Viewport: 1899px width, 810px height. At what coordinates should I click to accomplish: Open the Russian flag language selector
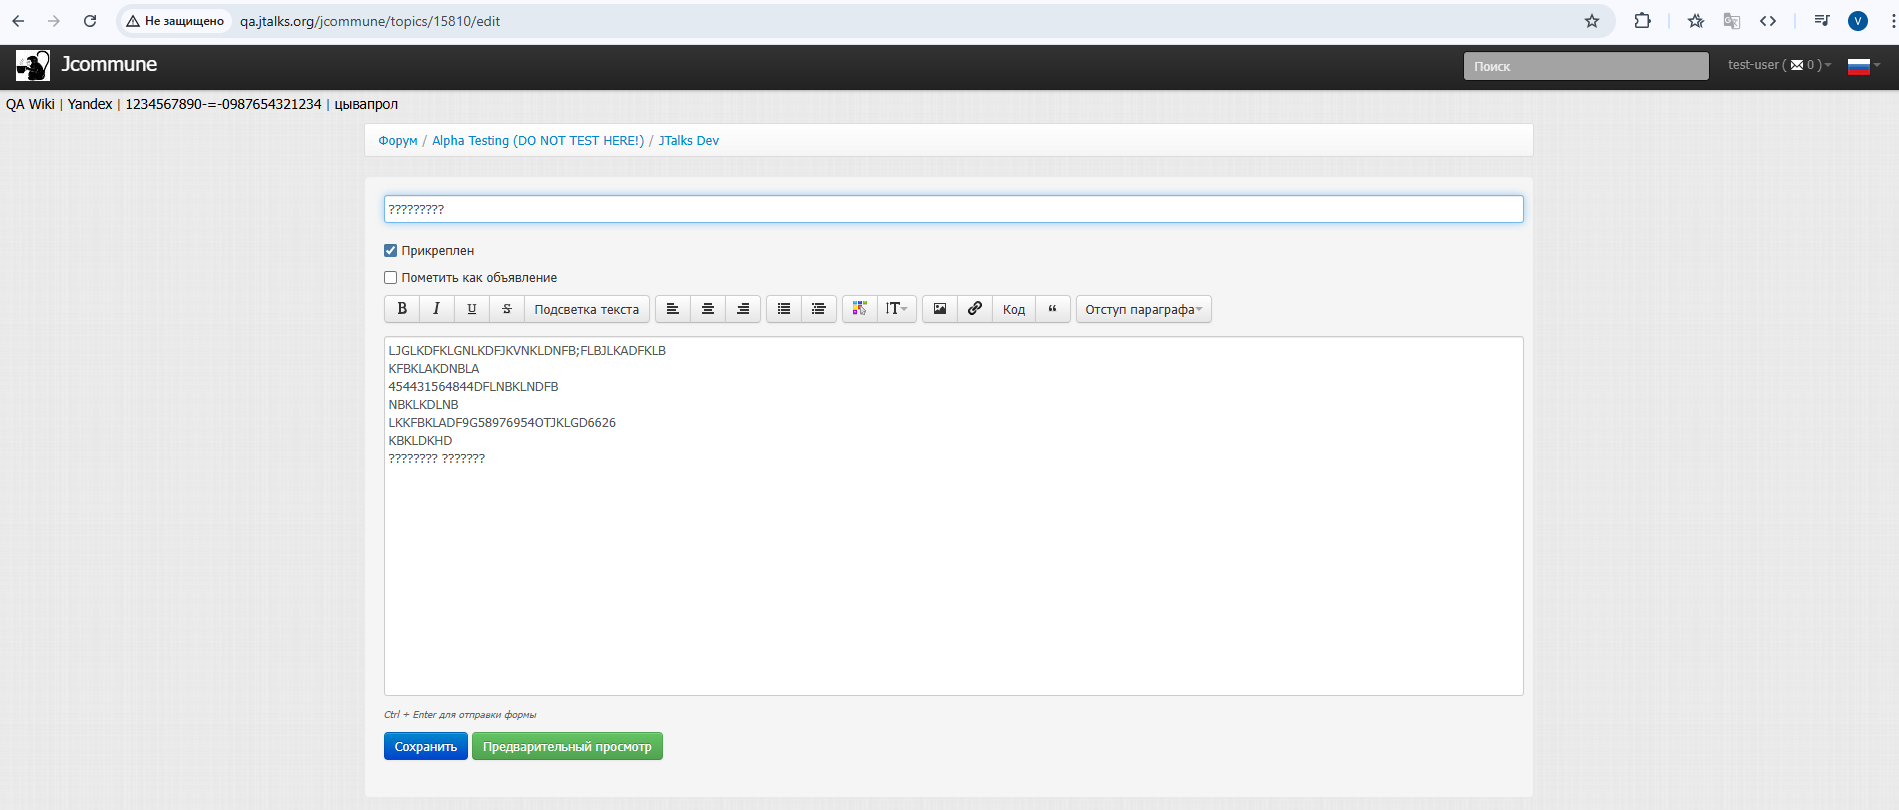click(x=1863, y=66)
